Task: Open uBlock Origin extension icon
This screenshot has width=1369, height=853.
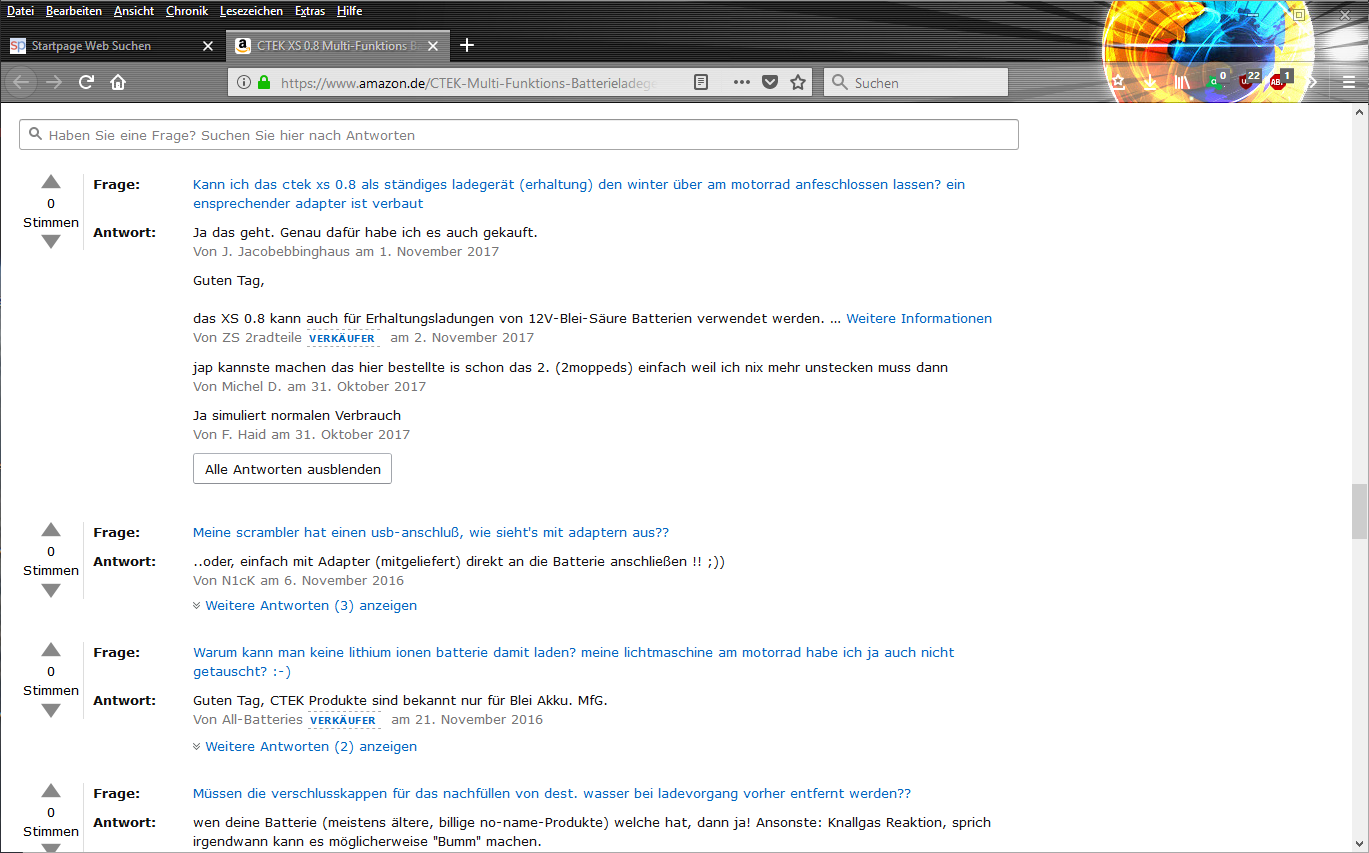Action: pyautogui.click(x=1247, y=81)
